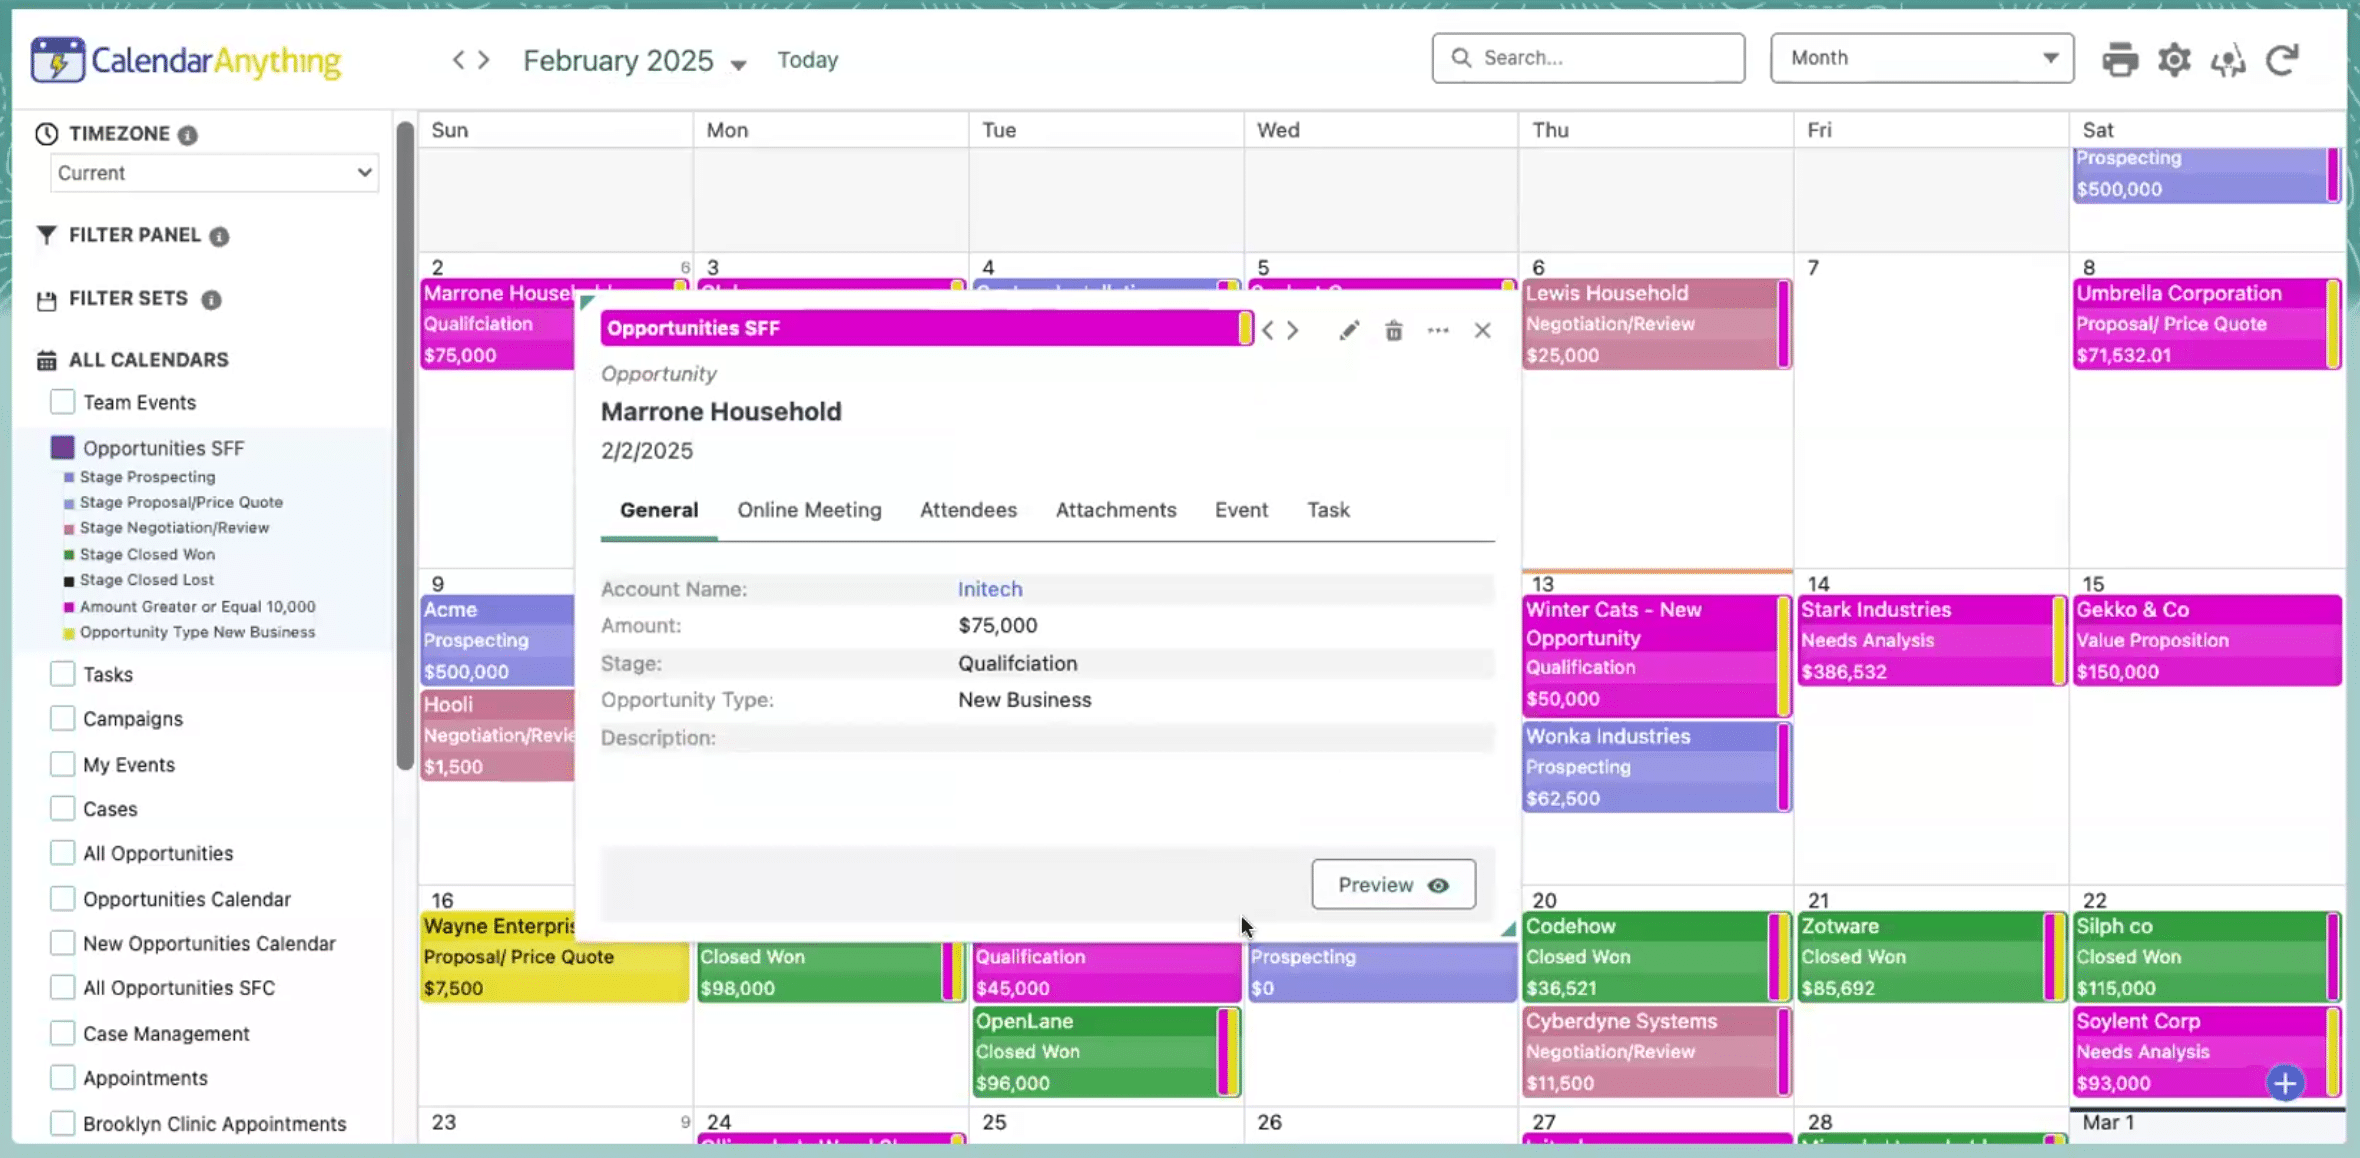Click the Timezone clock icon
The width and height of the screenshot is (2360, 1158).
[47, 134]
